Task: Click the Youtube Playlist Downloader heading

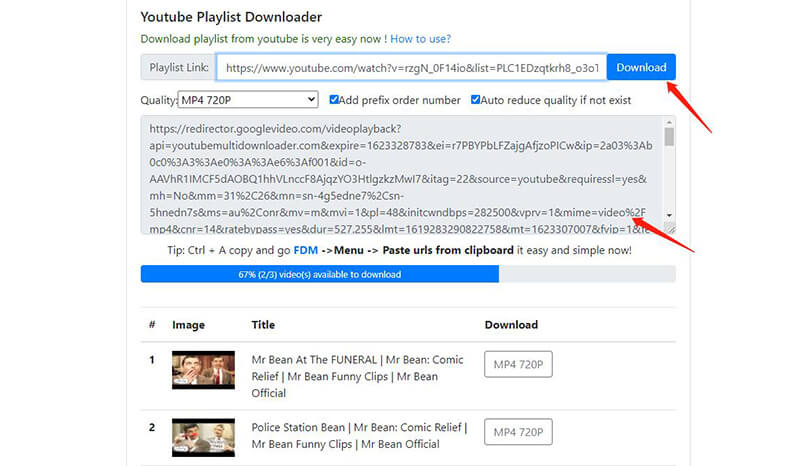Action: [231, 17]
